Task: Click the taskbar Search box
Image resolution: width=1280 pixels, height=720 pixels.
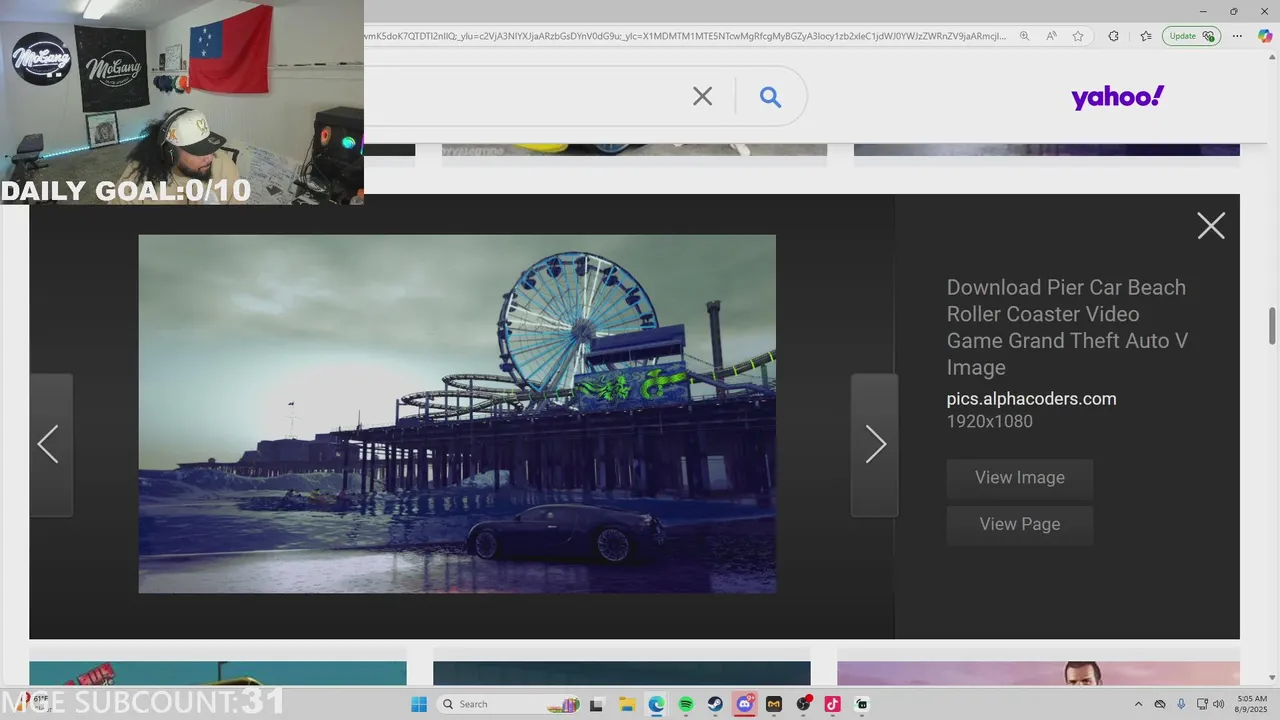Action: pos(510,704)
